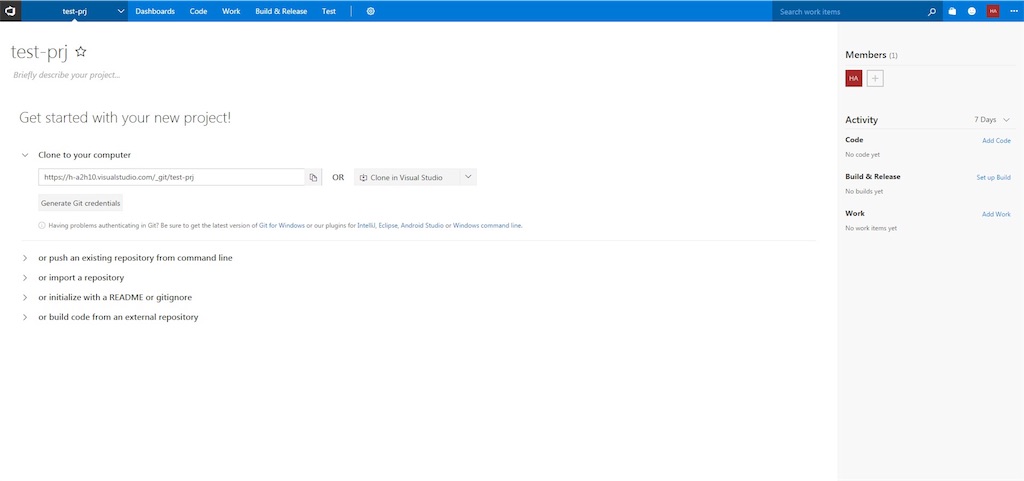Favorite the test-prj project with star
This screenshot has width=1024, height=481.
pyautogui.click(x=81, y=52)
